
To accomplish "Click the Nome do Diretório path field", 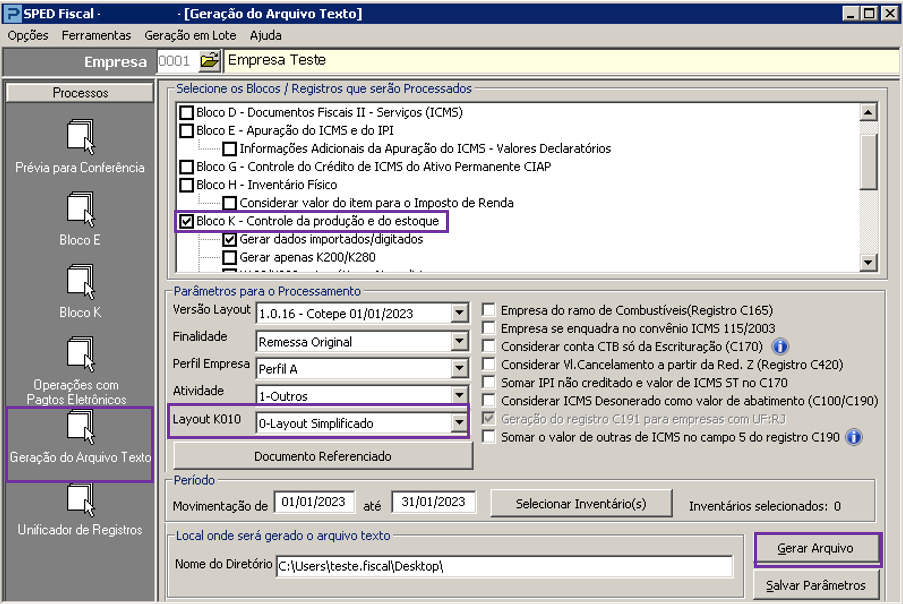I will [504, 566].
